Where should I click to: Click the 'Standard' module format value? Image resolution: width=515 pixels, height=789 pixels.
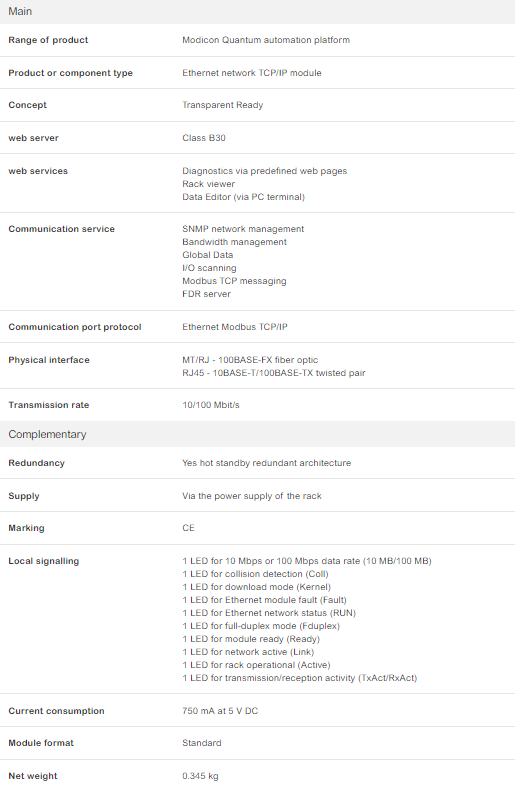202,743
